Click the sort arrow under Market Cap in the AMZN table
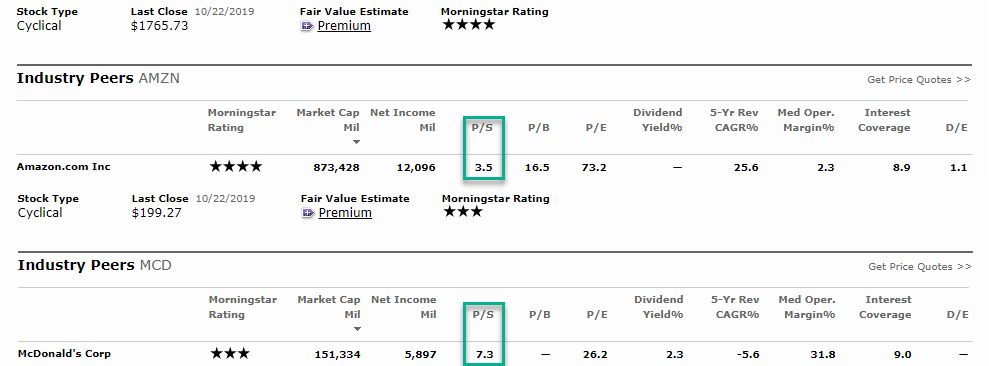Viewport: 989px width, 366px height. 356,142
